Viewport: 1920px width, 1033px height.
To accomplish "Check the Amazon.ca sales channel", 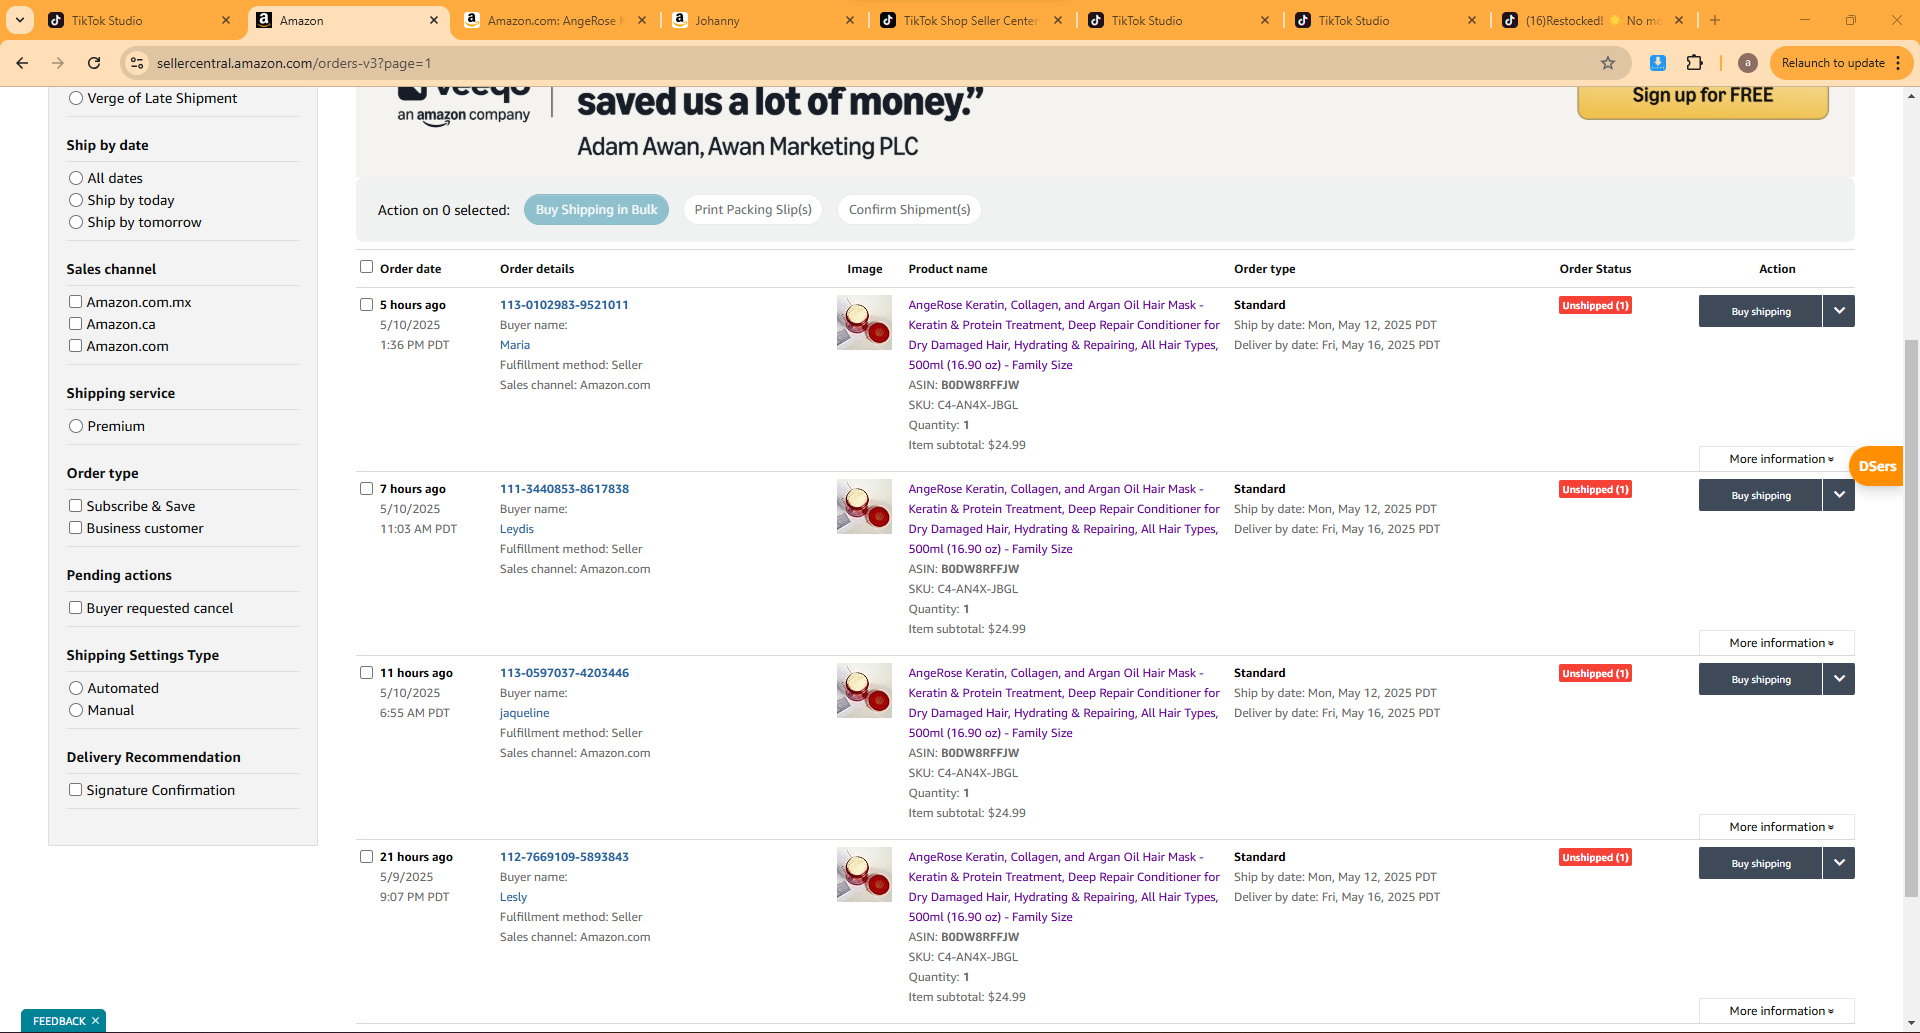I will (x=75, y=323).
